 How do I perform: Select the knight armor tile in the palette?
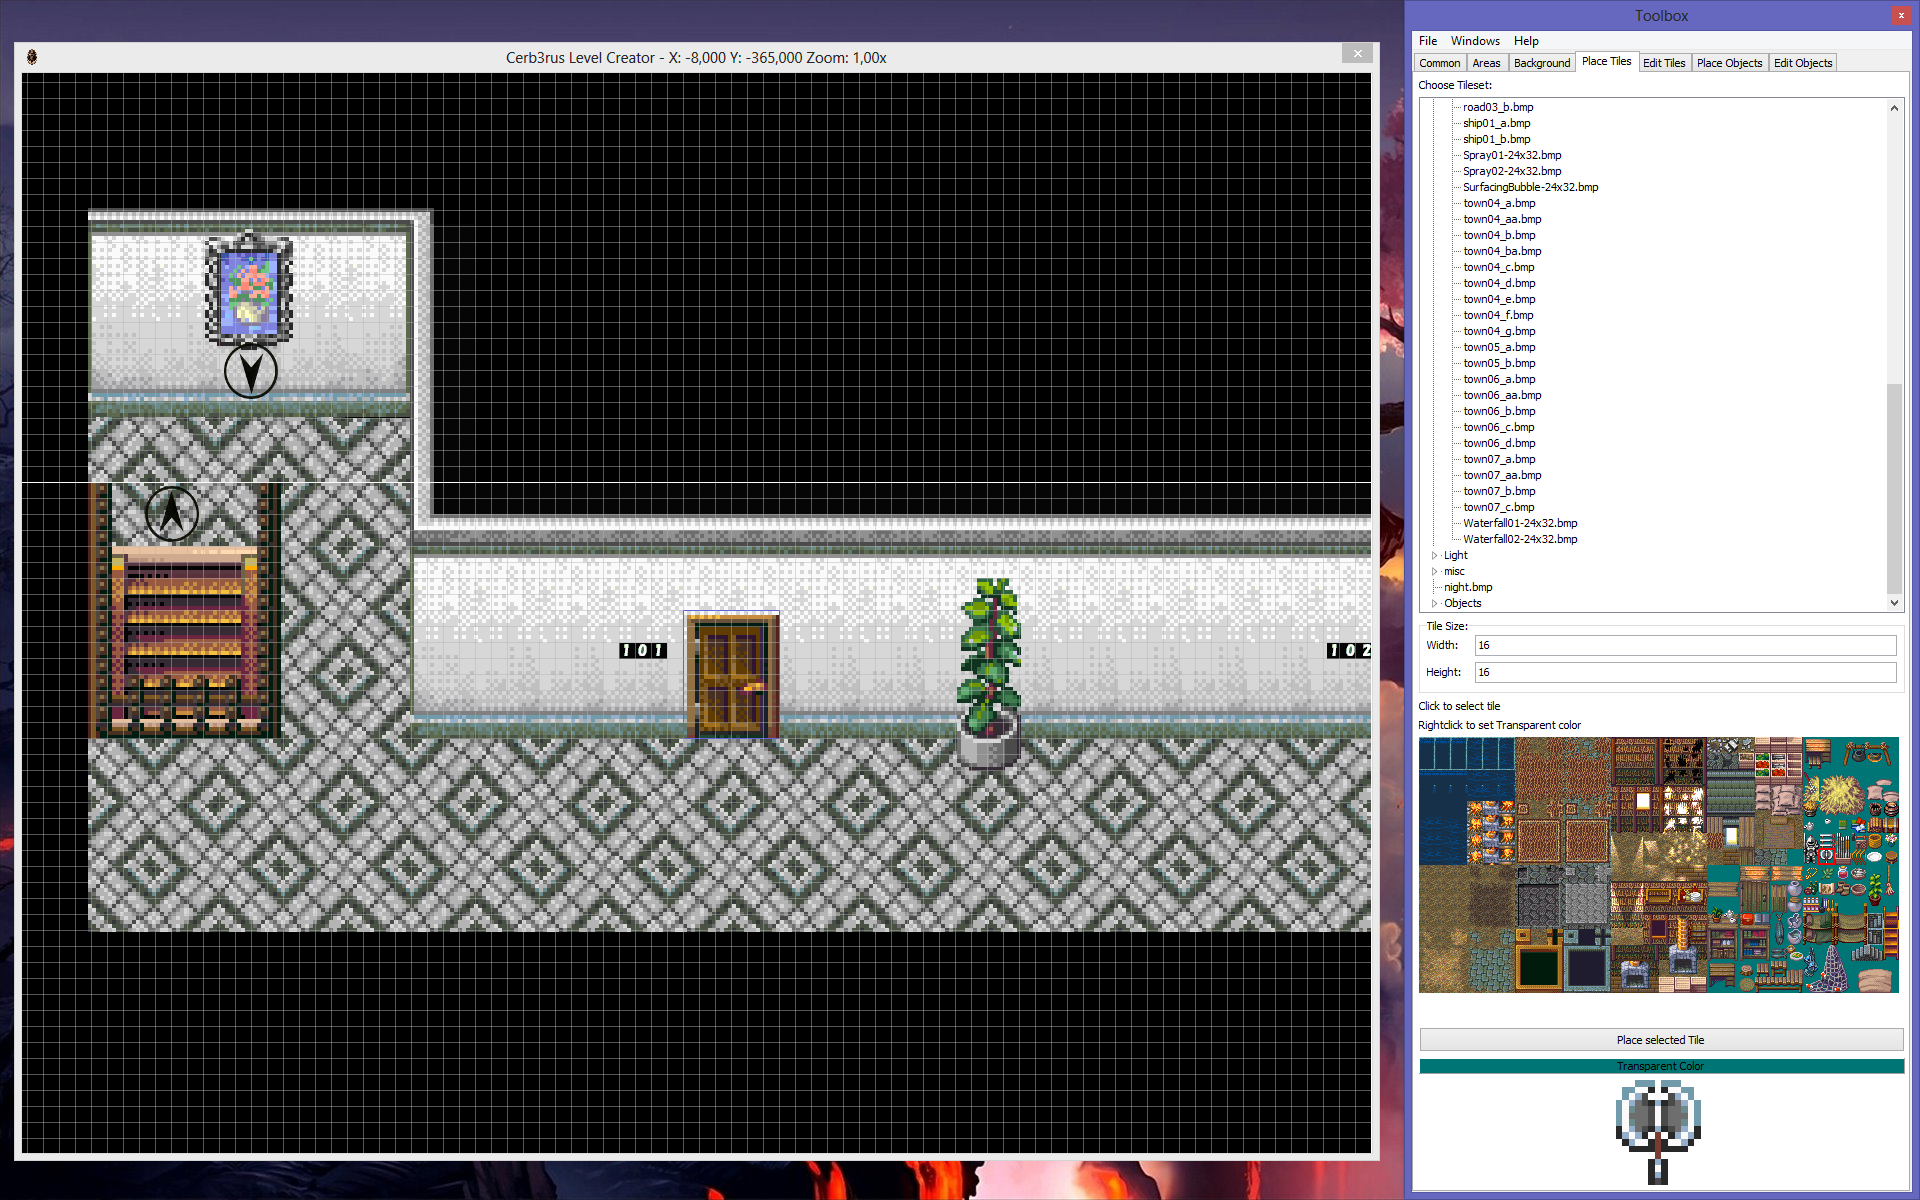1811,850
